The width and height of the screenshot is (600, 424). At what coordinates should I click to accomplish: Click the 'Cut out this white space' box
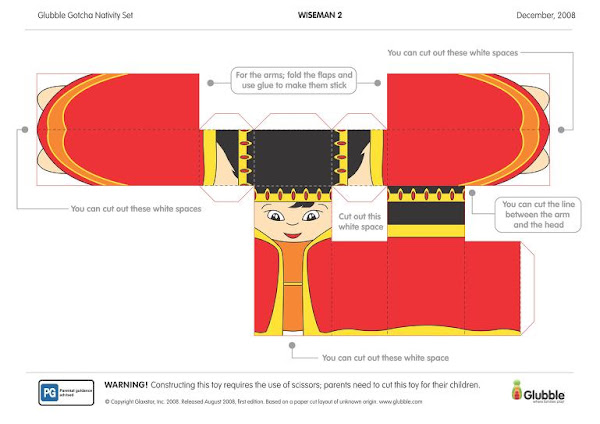[x=360, y=222]
